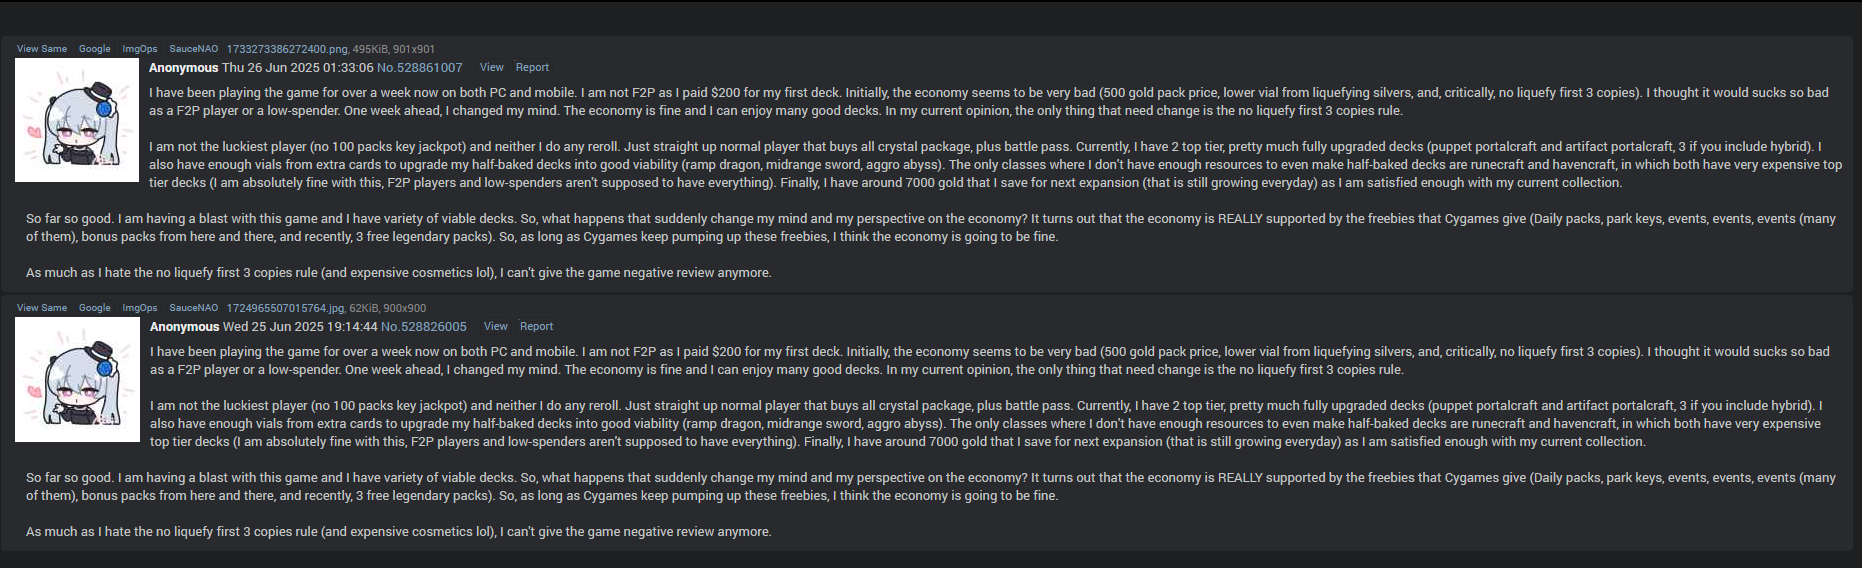Image resolution: width=1862 pixels, height=568 pixels.
Task: Click SauceNAO link in second post
Action: (194, 308)
